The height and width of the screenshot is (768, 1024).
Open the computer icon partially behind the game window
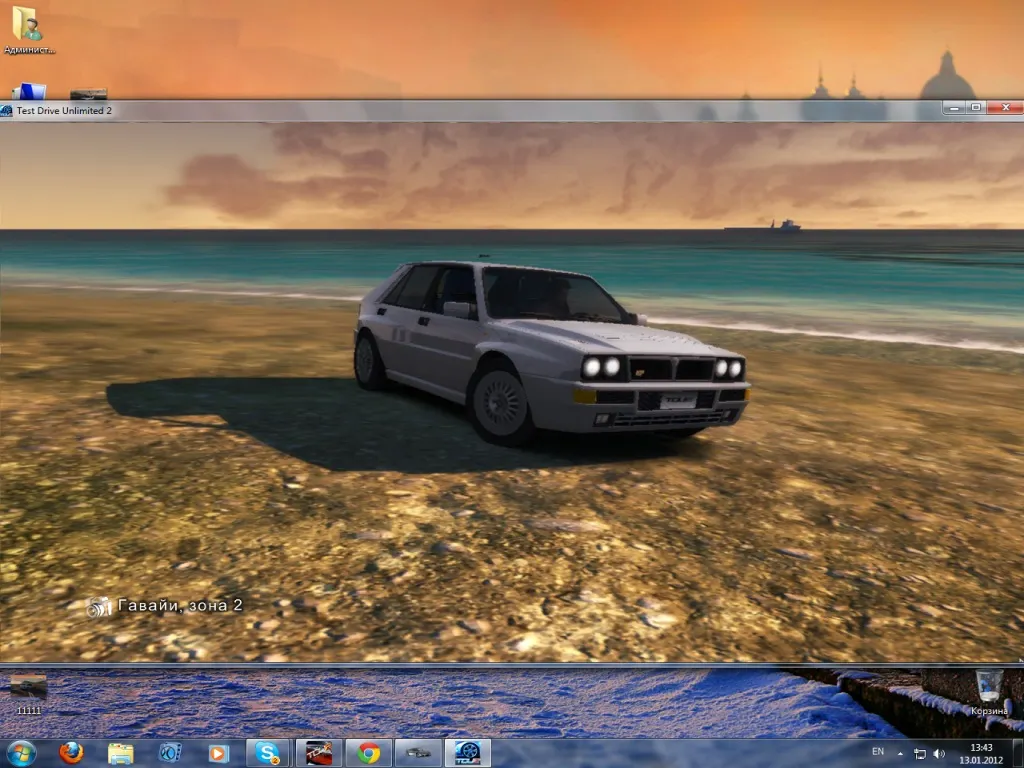[x=29, y=91]
